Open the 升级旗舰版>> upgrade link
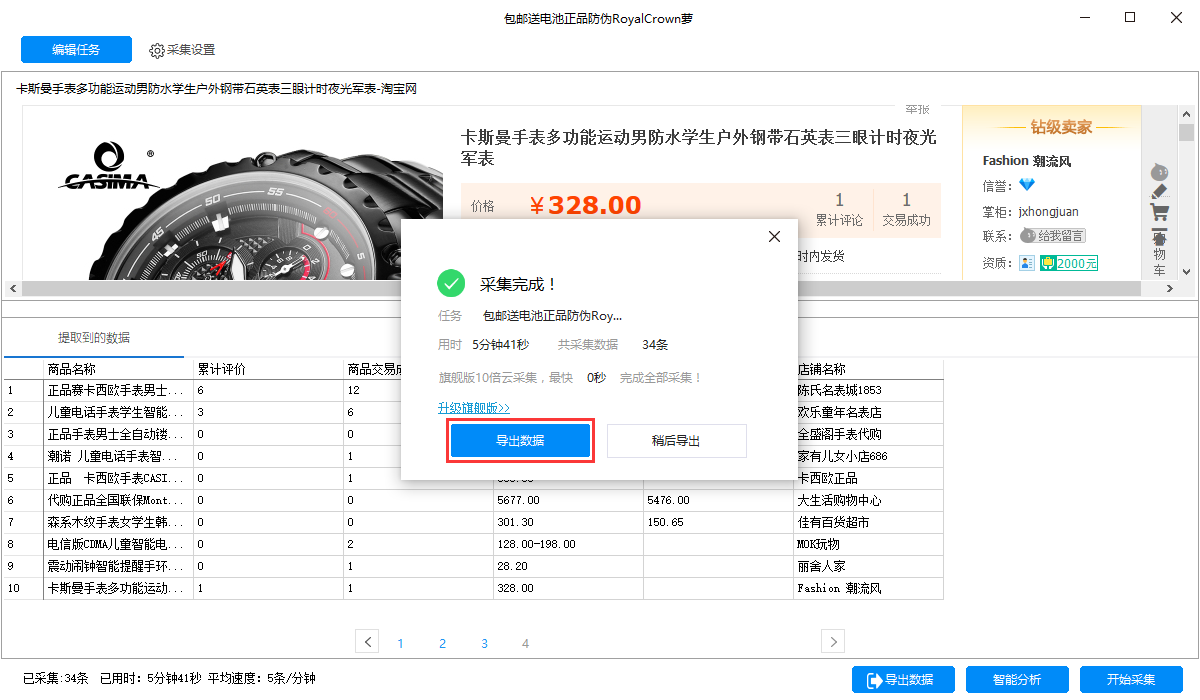Screen dimensions: 1200x700 (x=474, y=408)
